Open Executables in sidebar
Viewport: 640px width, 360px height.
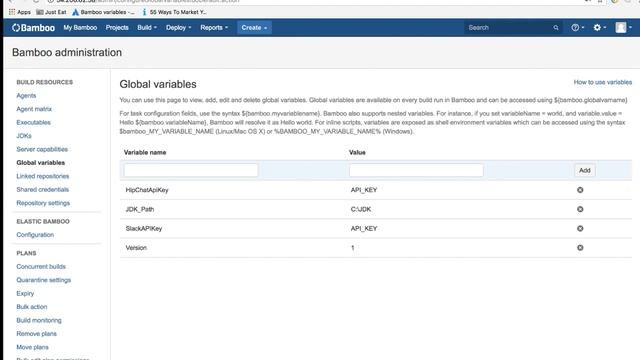tap(33, 122)
